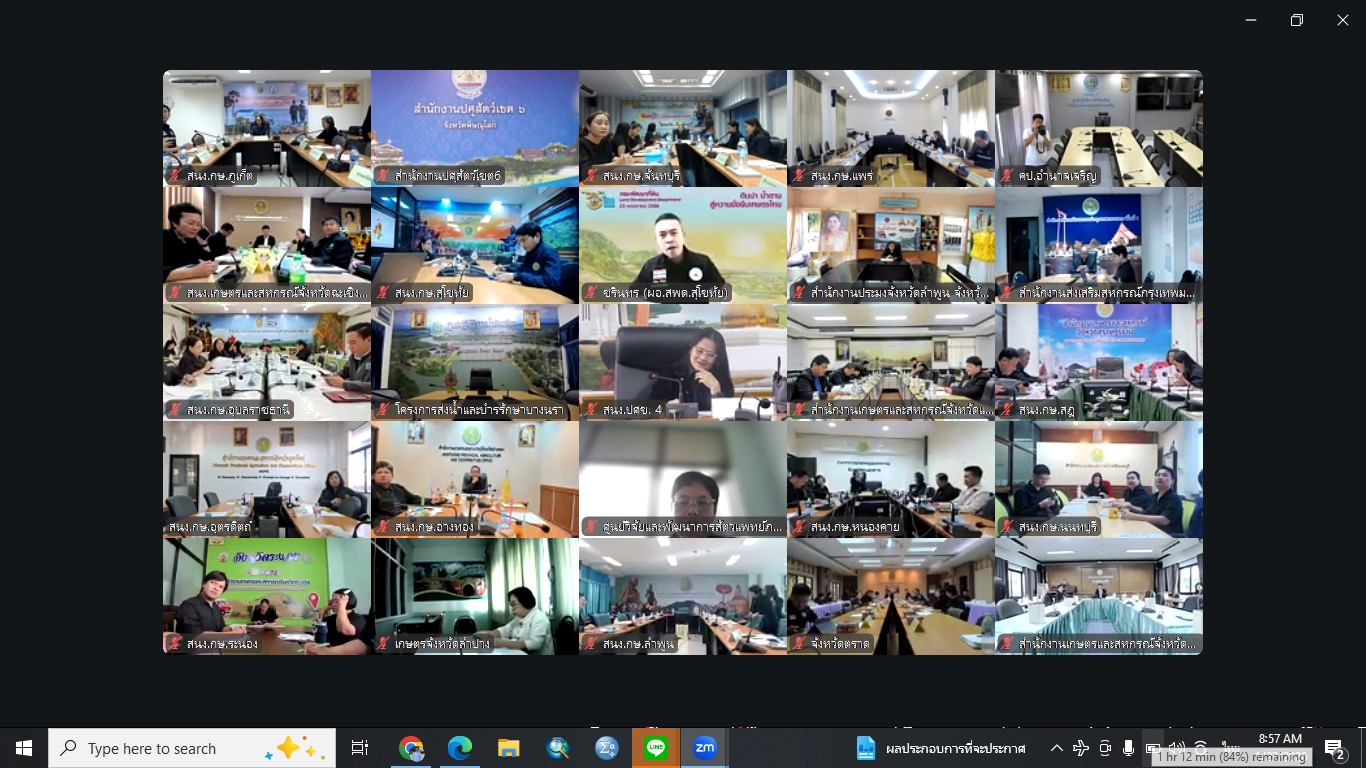This screenshot has height=768, width=1366.
Task: Open the ผลประกอบการที่จะประกาศ document taskbar item
Action: [940, 748]
